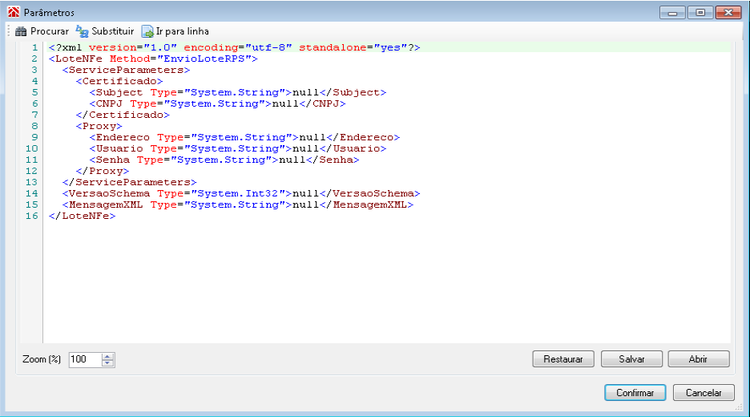Click the MensagemXML element line
The image size is (750, 417).
(x=238, y=205)
